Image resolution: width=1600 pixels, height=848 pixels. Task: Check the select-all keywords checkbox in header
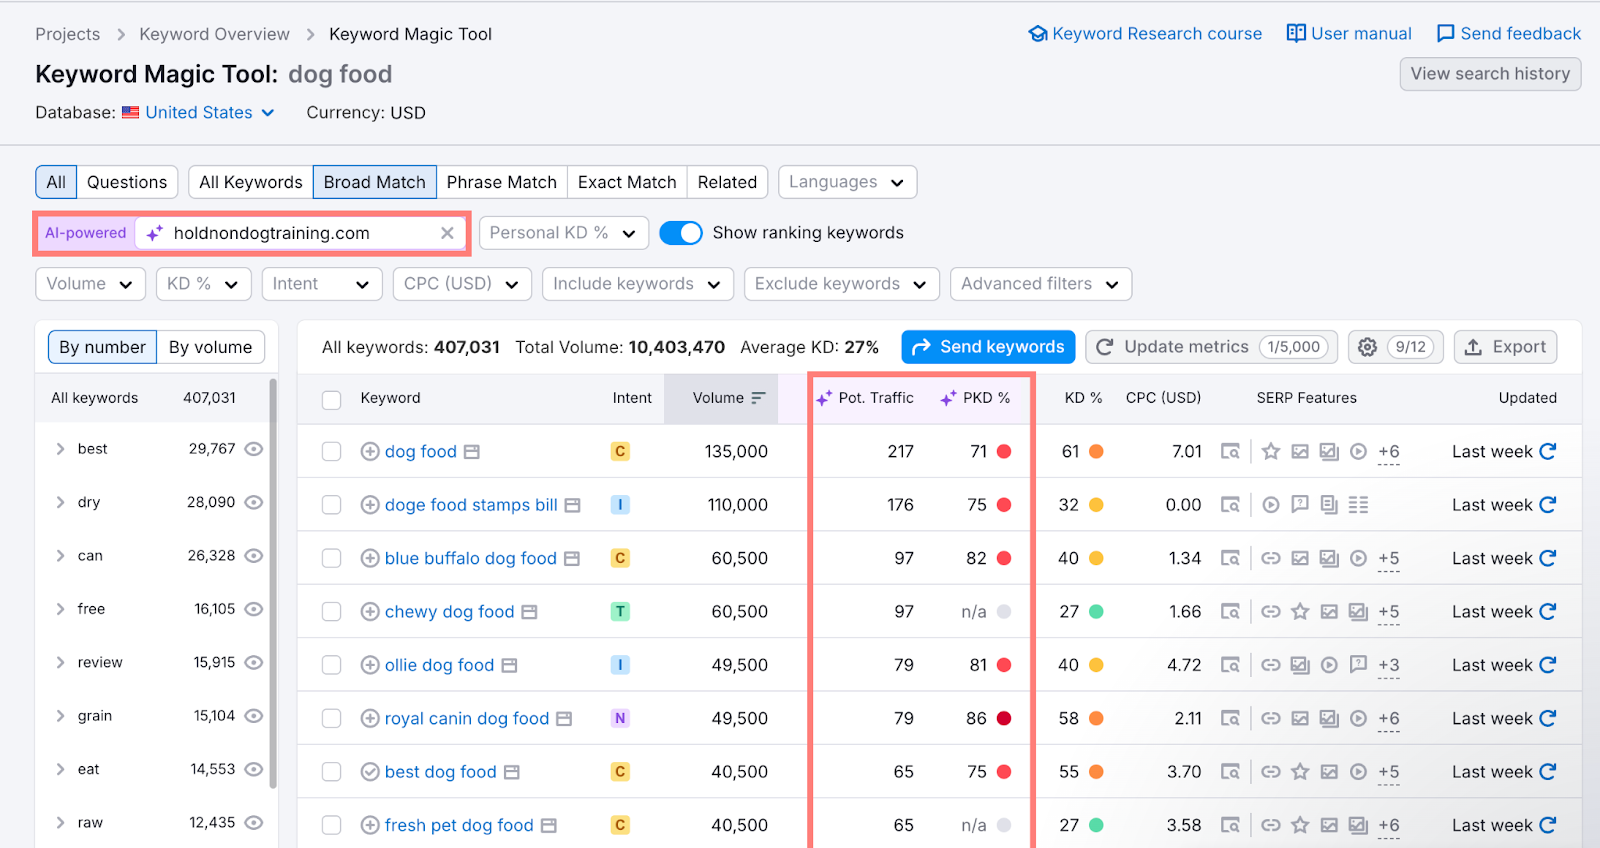(332, 400)
